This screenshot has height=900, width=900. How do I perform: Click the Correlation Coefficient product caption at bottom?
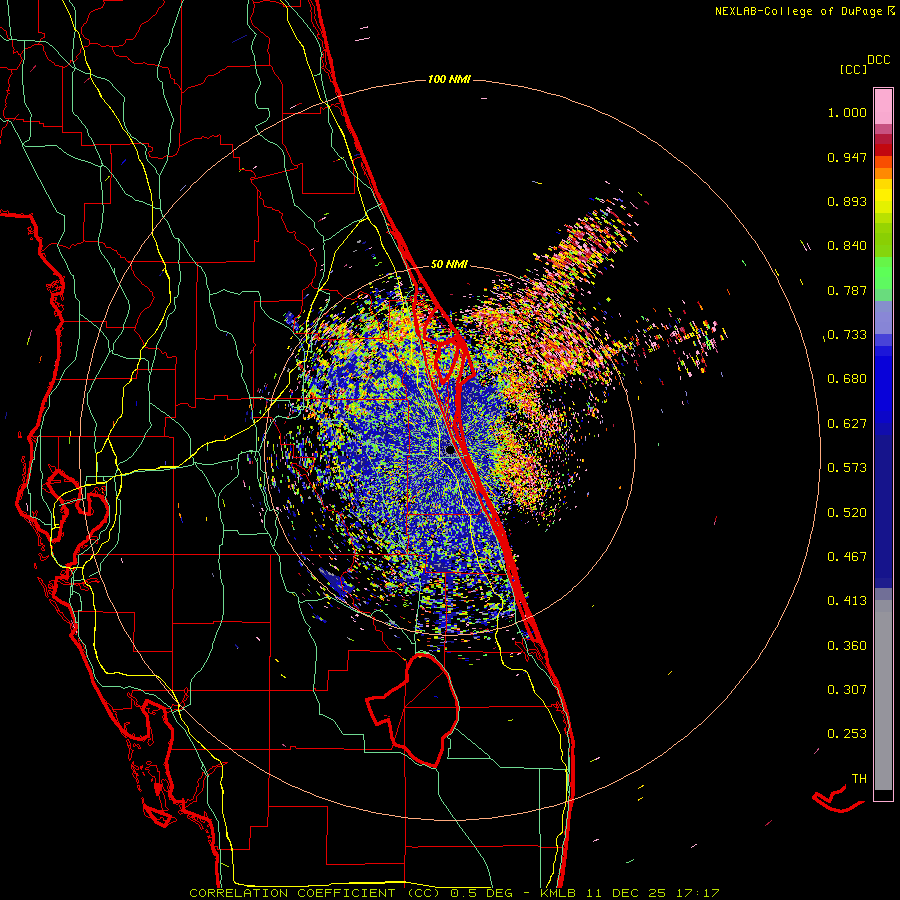(x=454, y=893)
